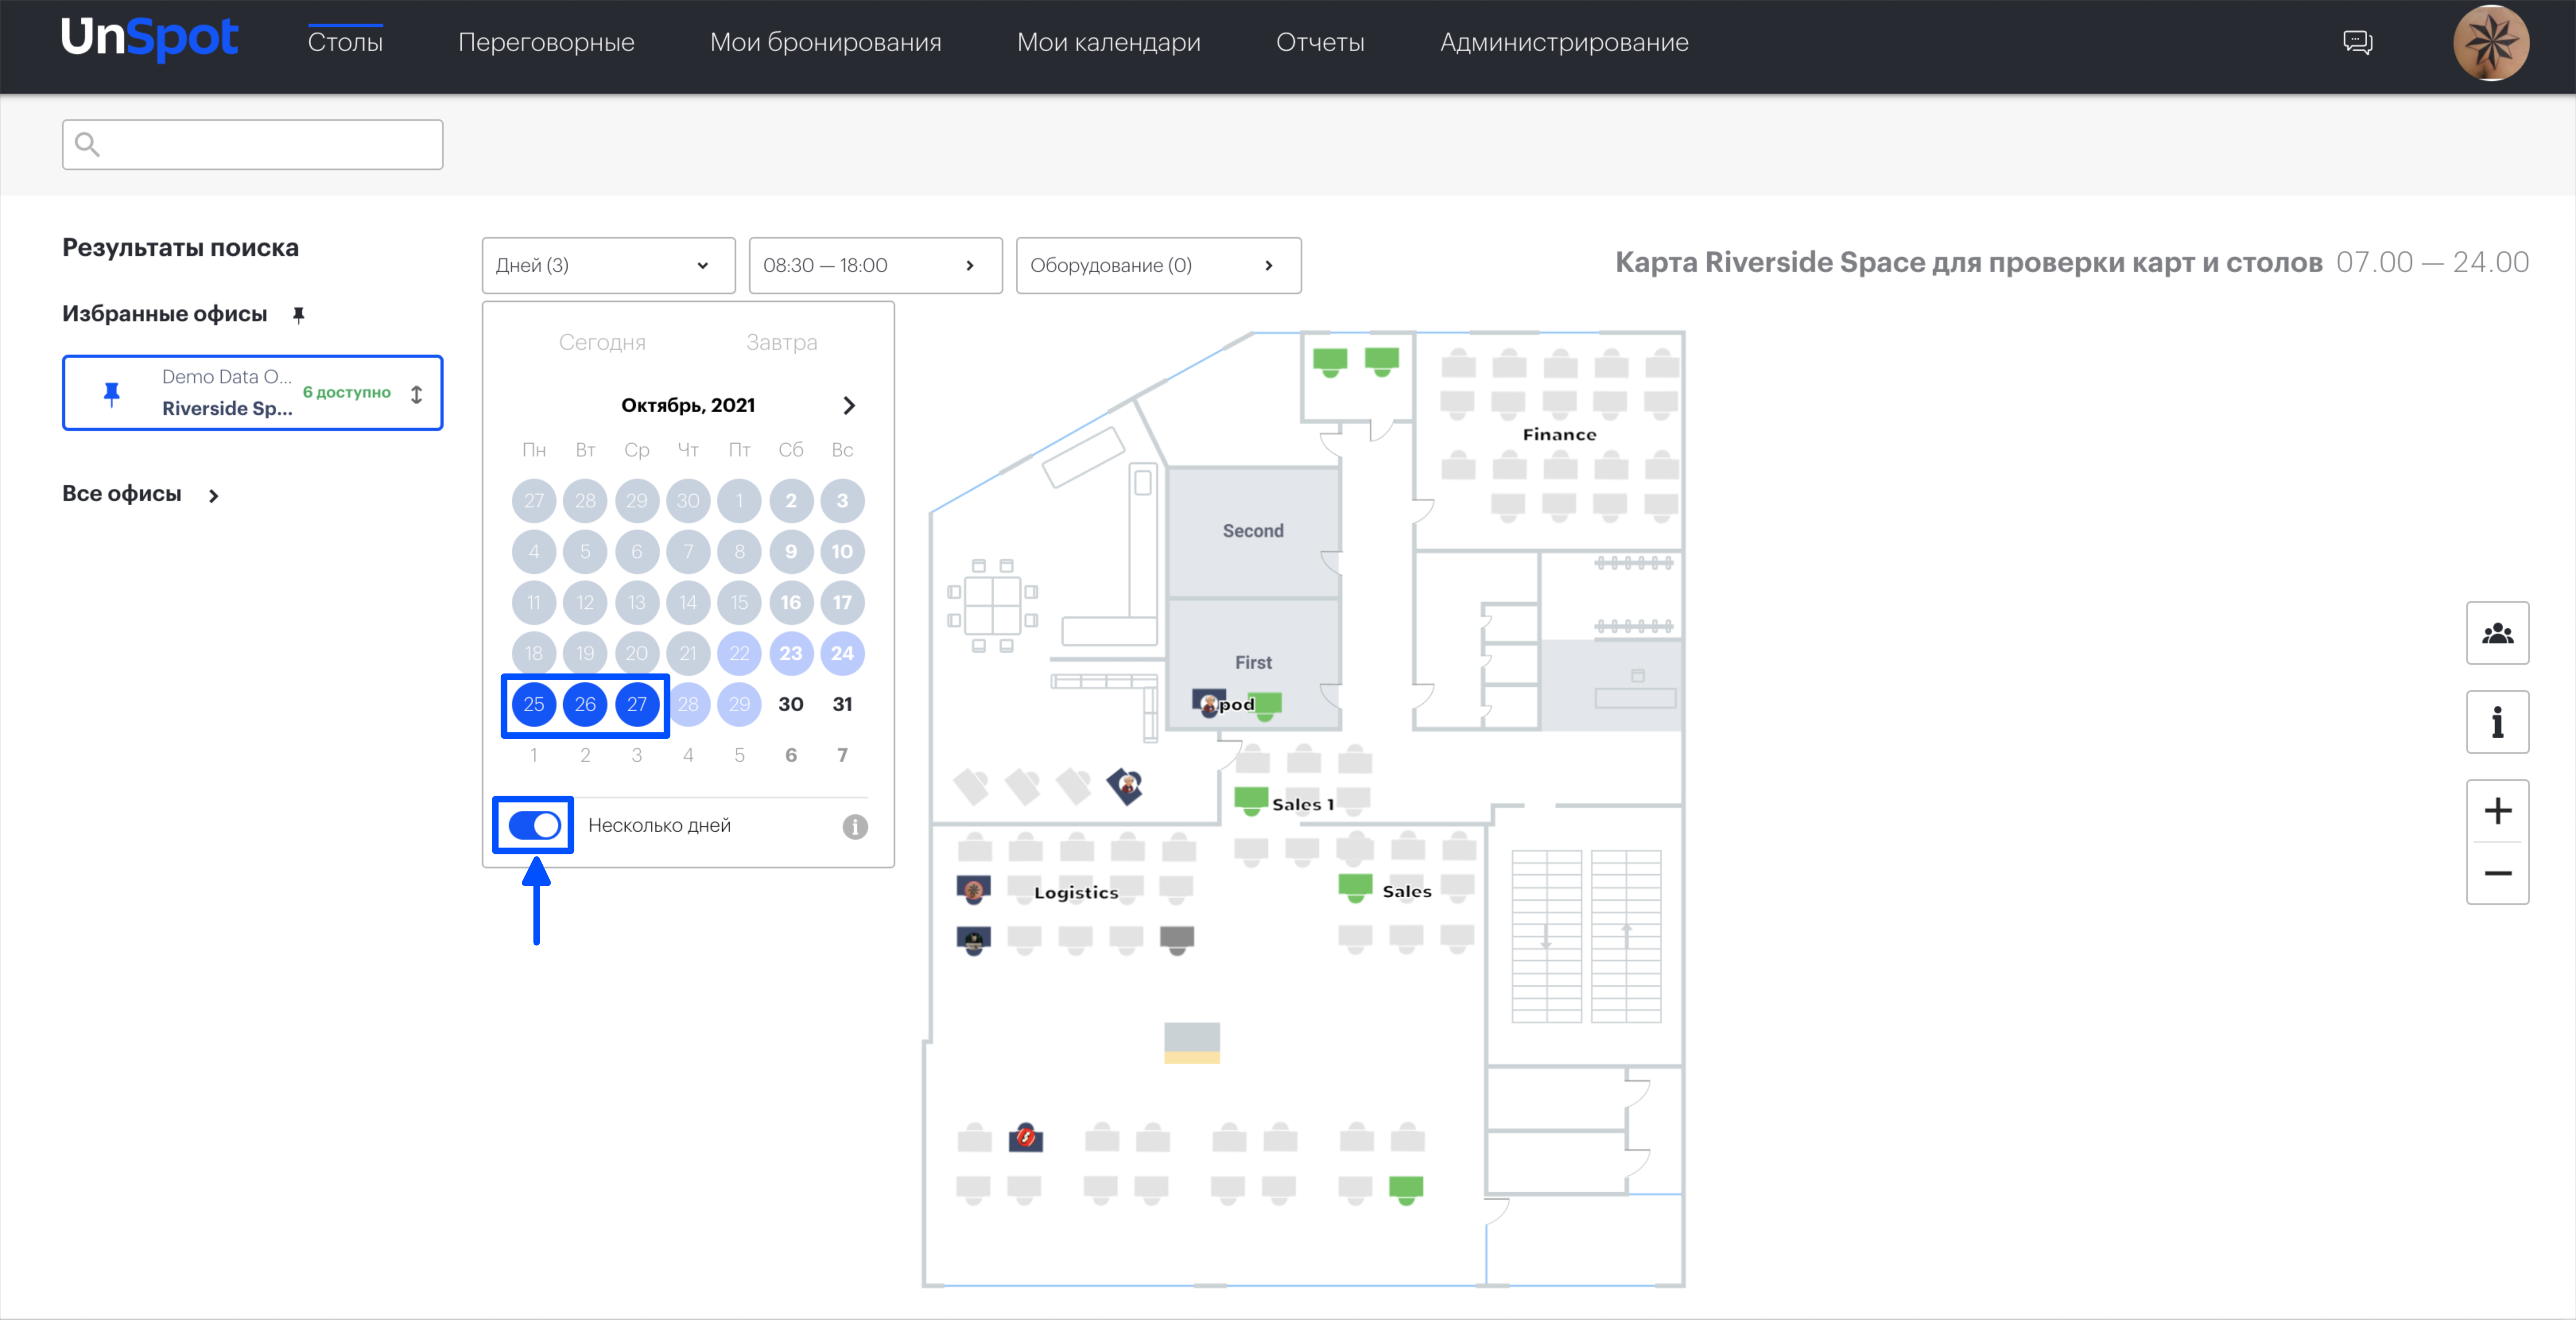
Task: Go to the next month in calendar
Action: pos(849,406)
